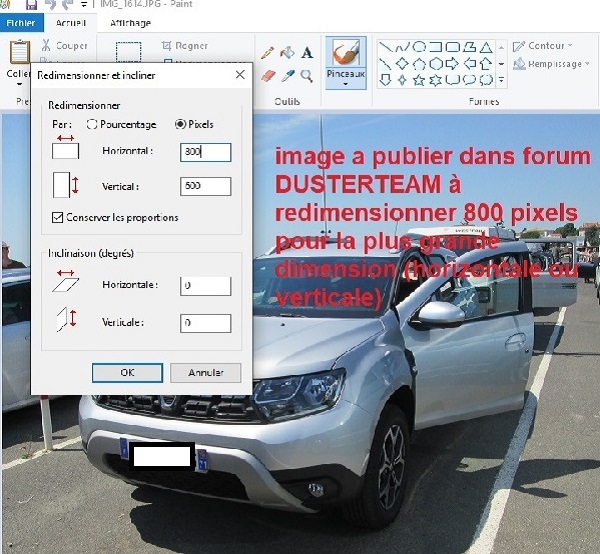The image size is (600, 554).
Task: Select the polygon shape
Action: click(470, 47)
